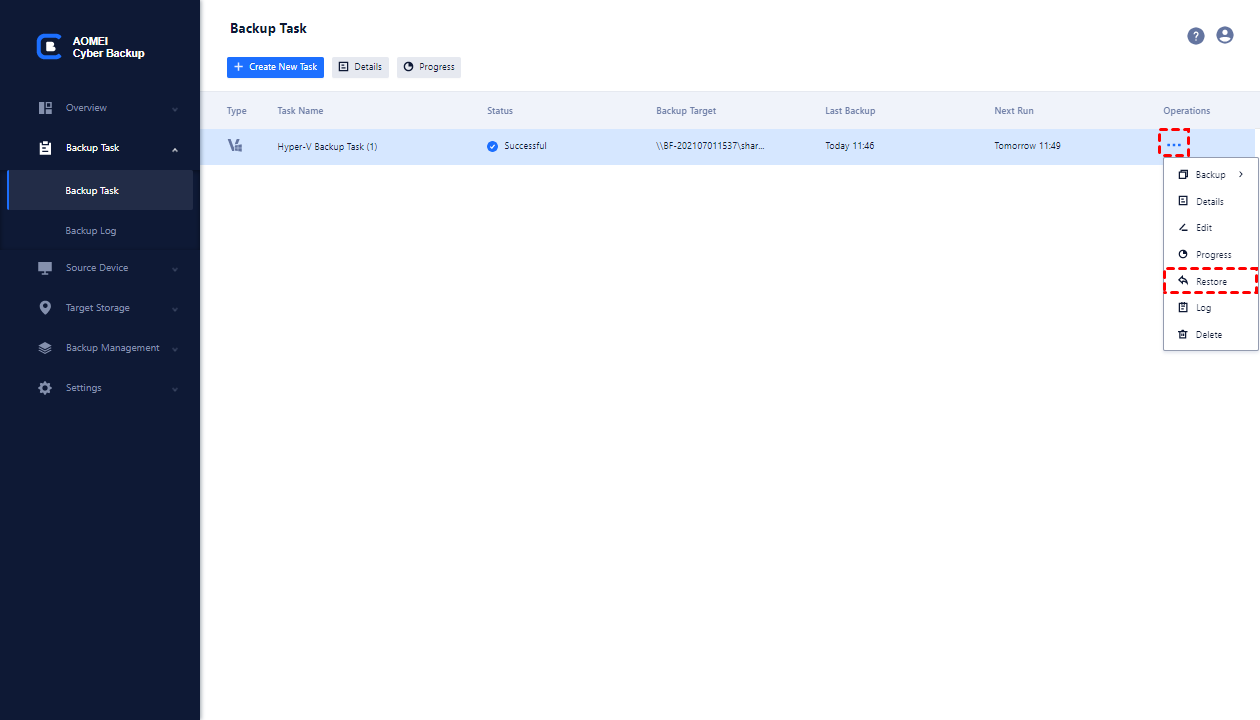Open the user account icon
Screen dimensions: 1260x720
pyautogui.click(x=1225, y=36)
